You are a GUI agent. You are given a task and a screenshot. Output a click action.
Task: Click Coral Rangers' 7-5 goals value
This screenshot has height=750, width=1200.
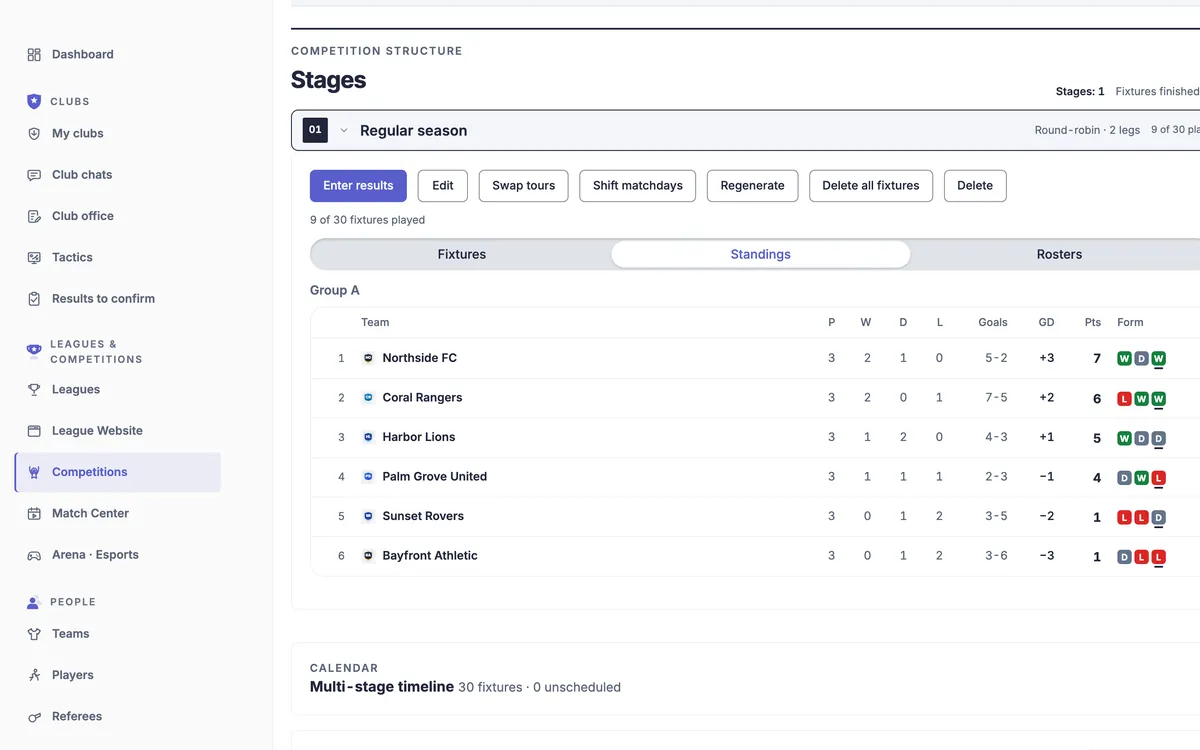(x=996, y=398)
